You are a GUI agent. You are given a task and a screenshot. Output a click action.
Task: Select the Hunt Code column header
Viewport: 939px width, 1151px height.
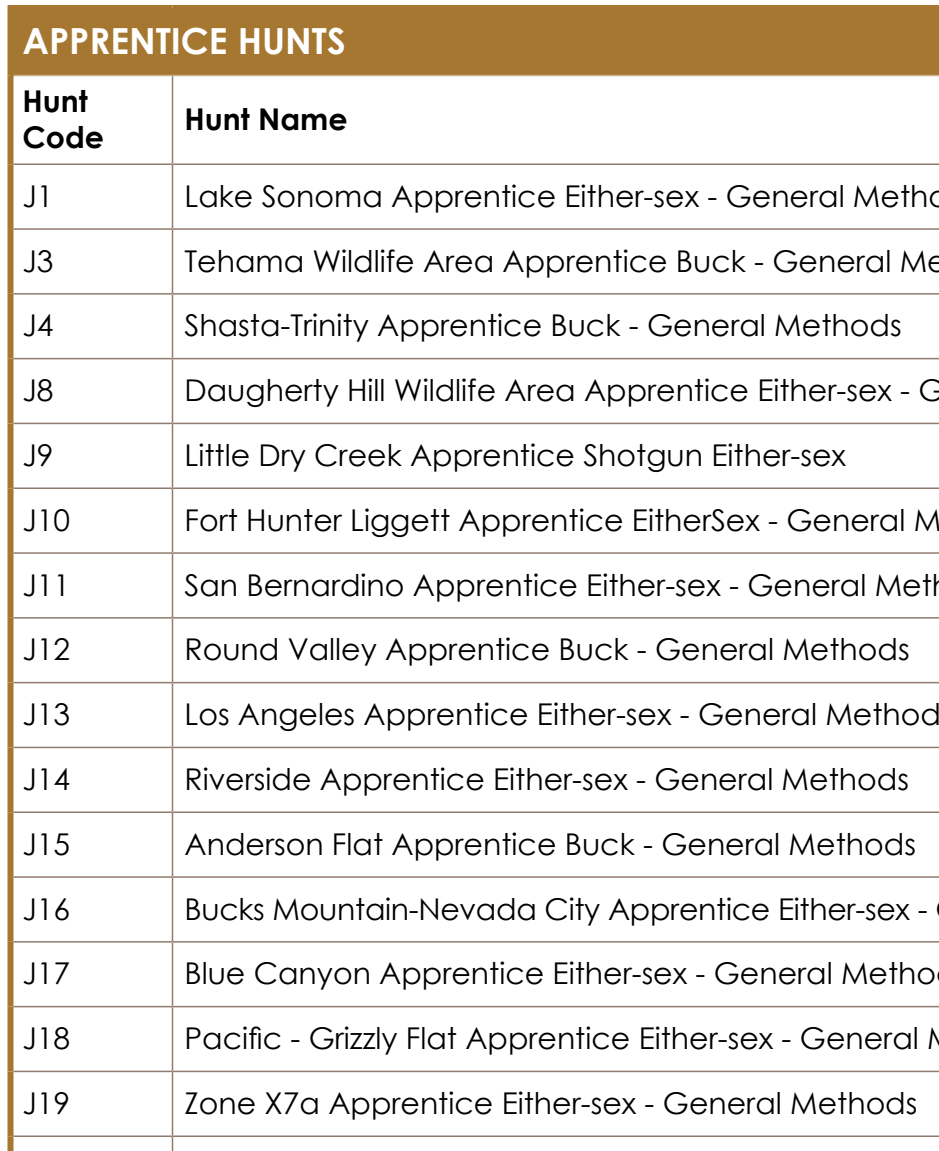point(63,120)
